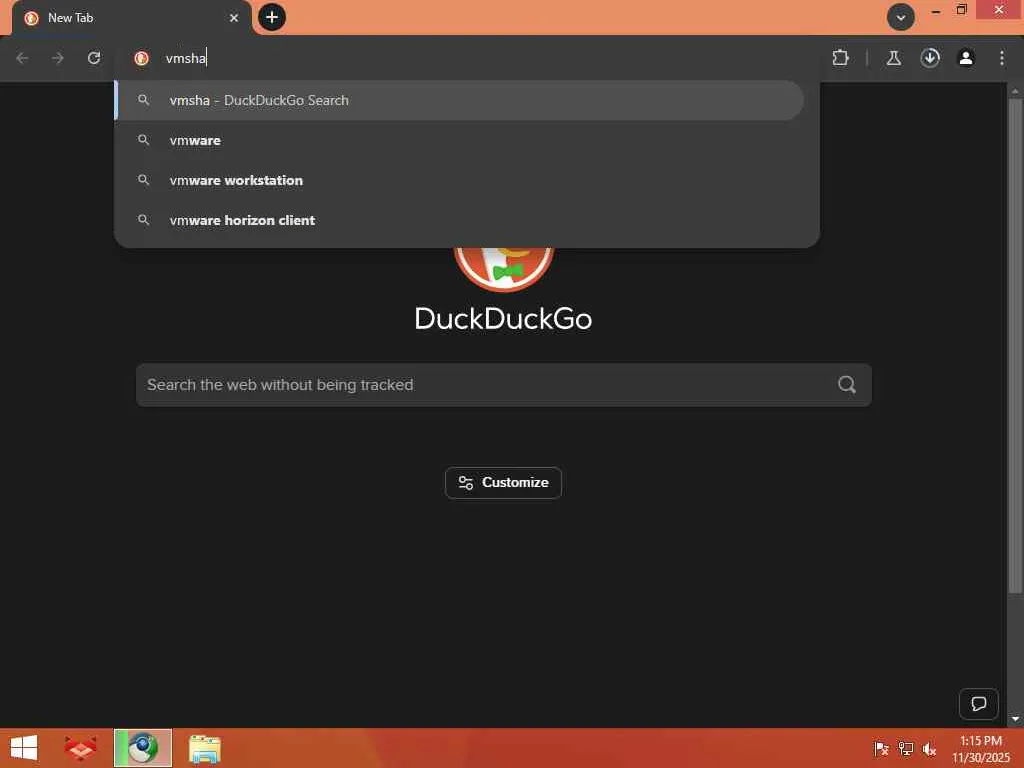This screenshot has width=1024, height=768.
Task: Open the Action Center flag tray icon
Action: click(x=881, y=748)
